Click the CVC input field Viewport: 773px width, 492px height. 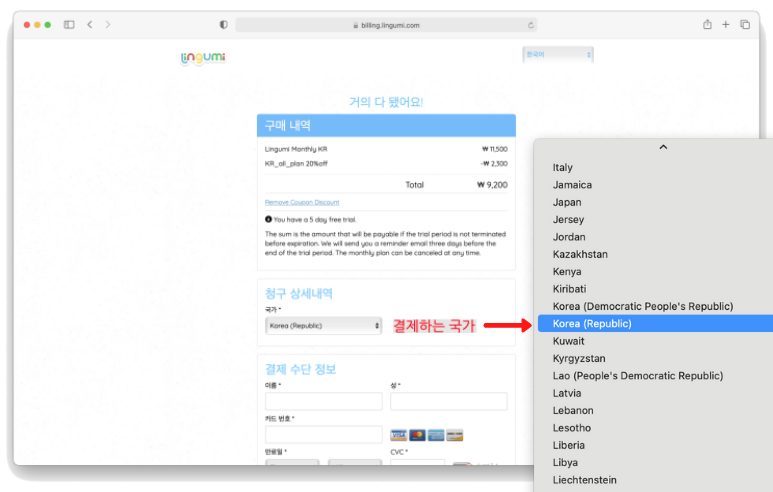418,462
